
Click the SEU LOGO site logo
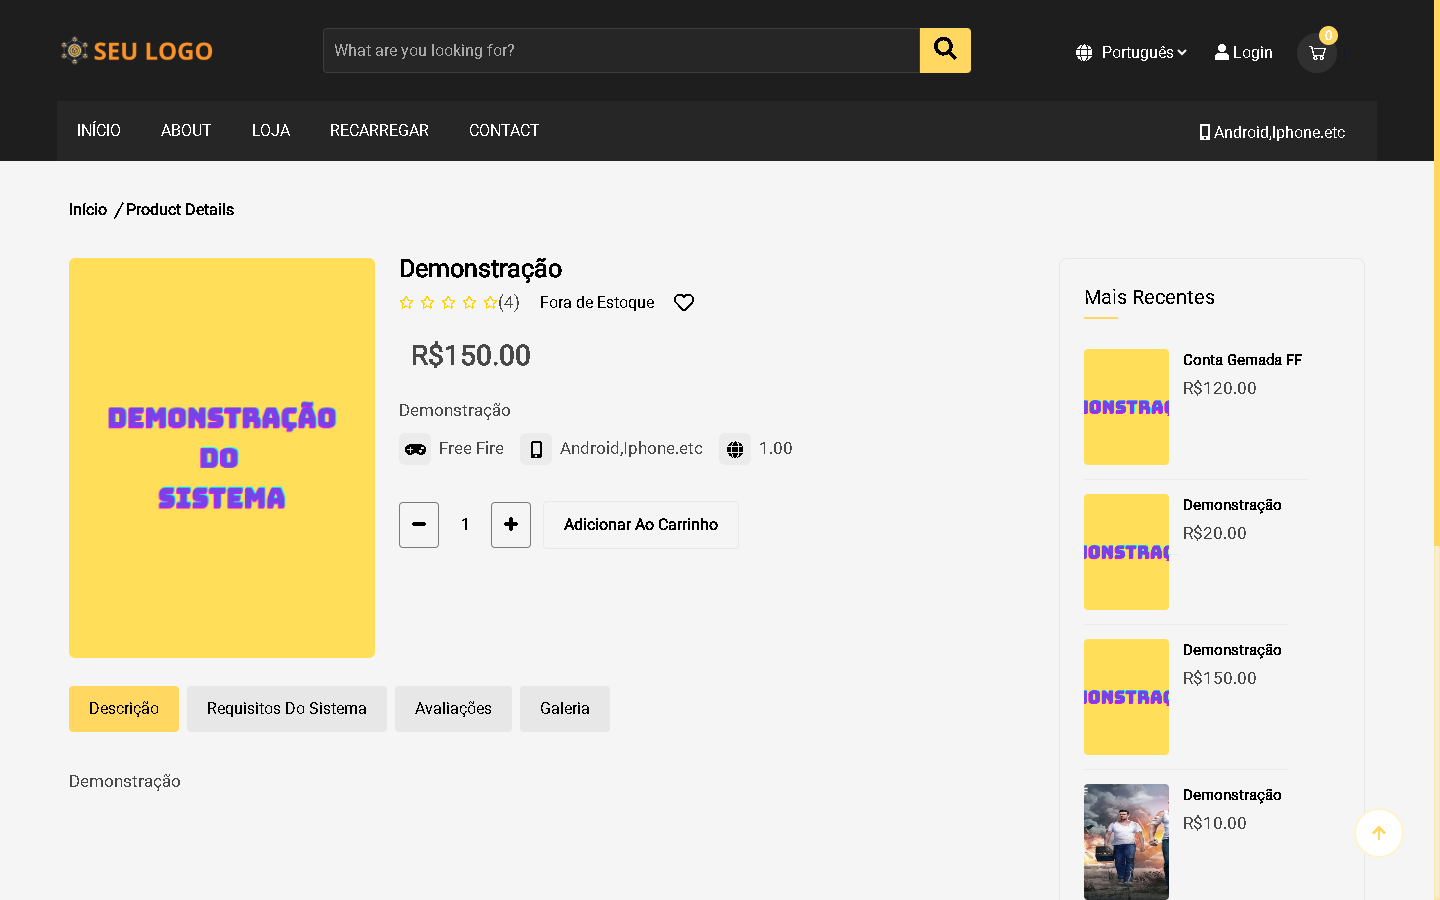[137, 51]
